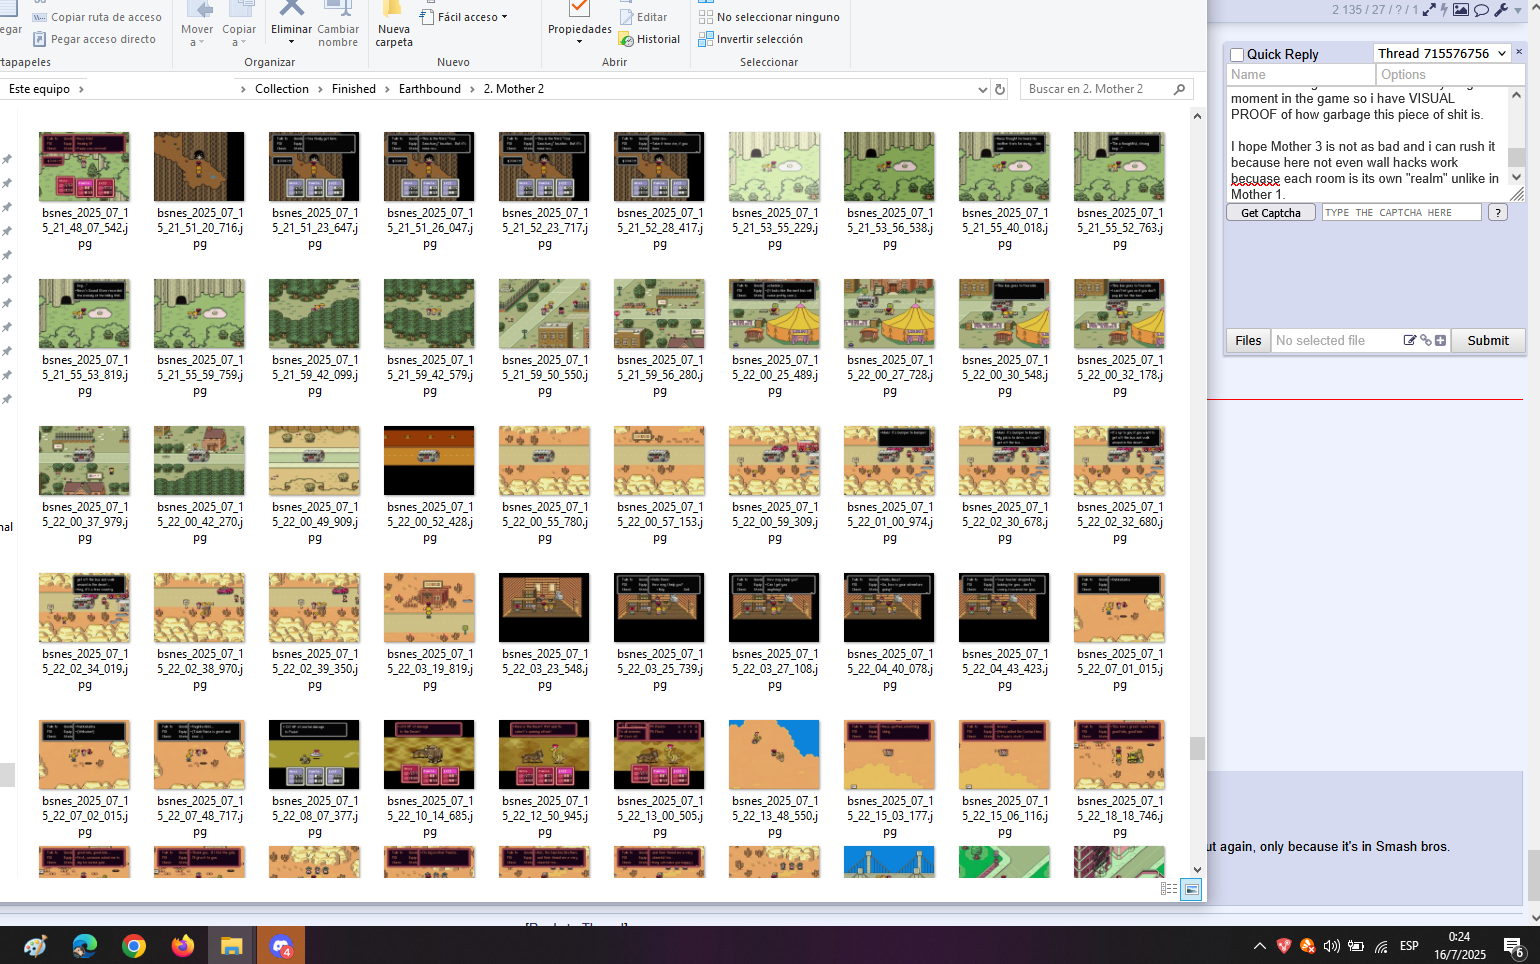
Task: Open Propiedades from the ribbon
Action: 579,22
